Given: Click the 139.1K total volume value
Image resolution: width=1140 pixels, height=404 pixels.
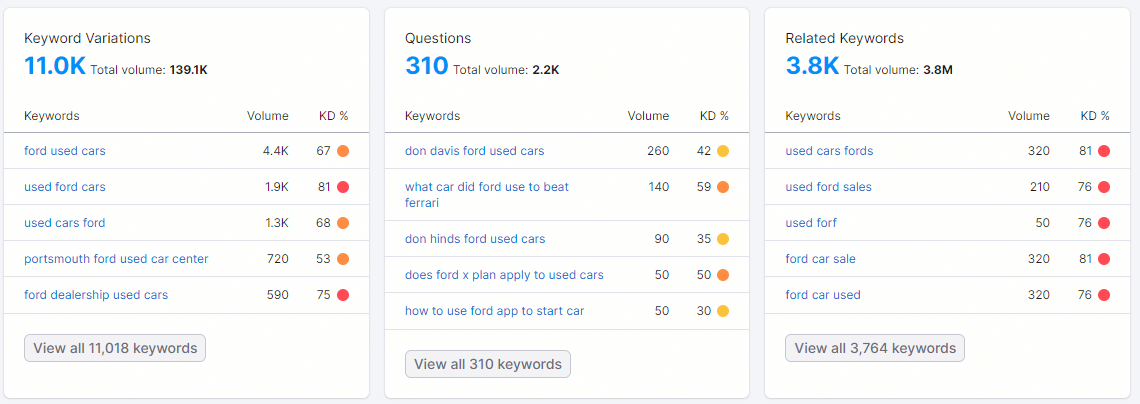Looking at the screenshot, I should pyautogui.click(x=189, y=70).
